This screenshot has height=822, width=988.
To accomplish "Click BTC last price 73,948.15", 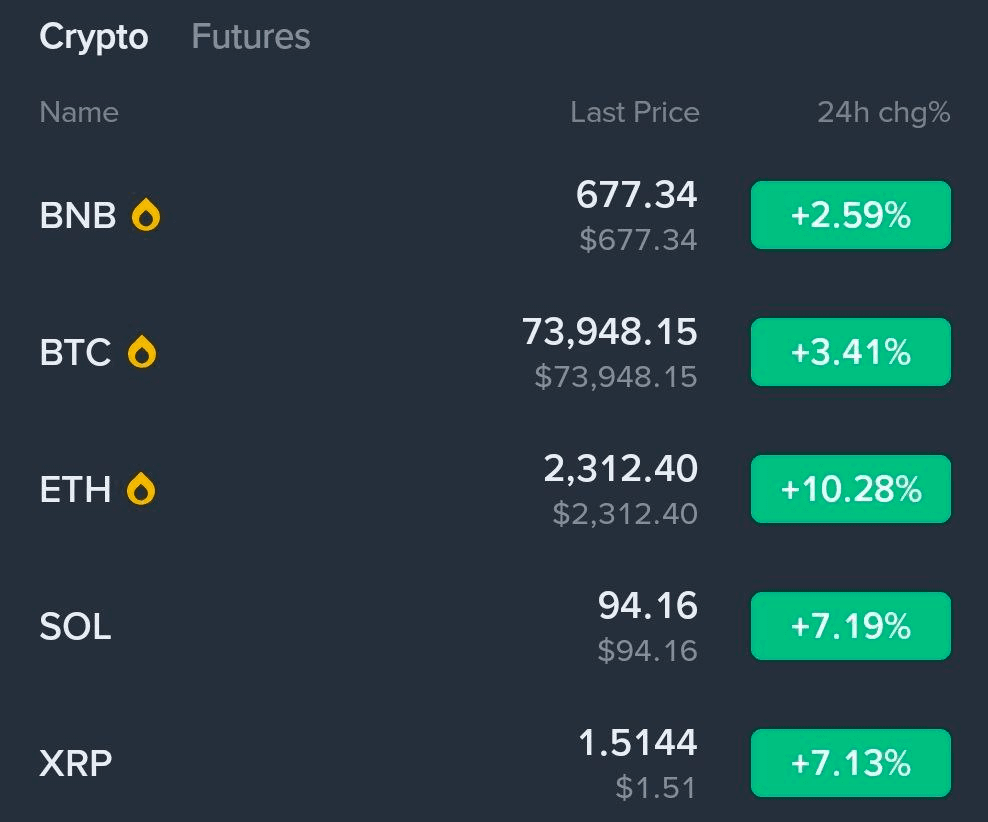I will [609, 332].
